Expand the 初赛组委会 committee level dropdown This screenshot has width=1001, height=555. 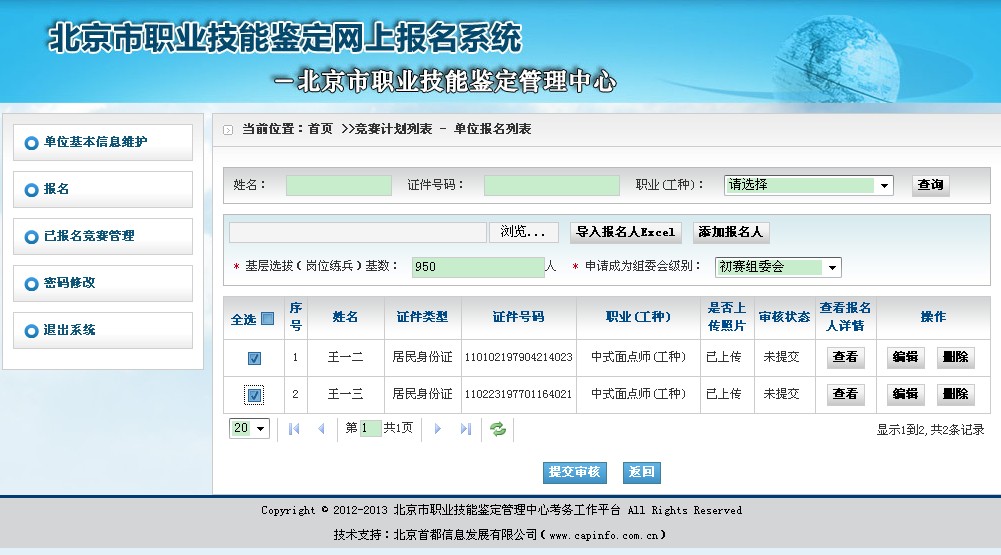pos(832,268)
